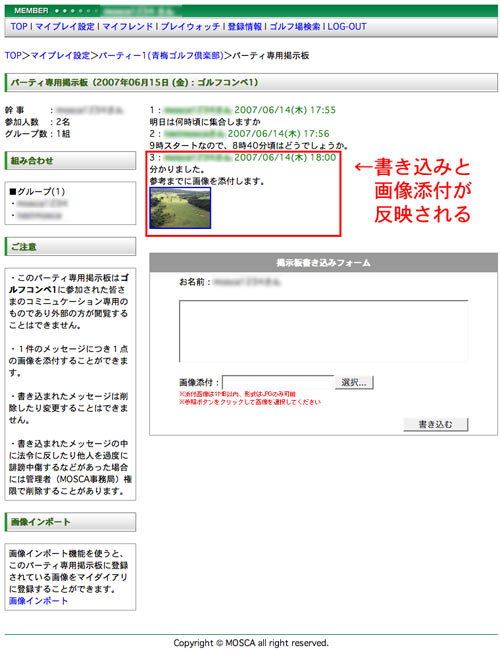500x650 pixels.
Task: Click the ご注意 sidebar header
Action: coord(70,246)
